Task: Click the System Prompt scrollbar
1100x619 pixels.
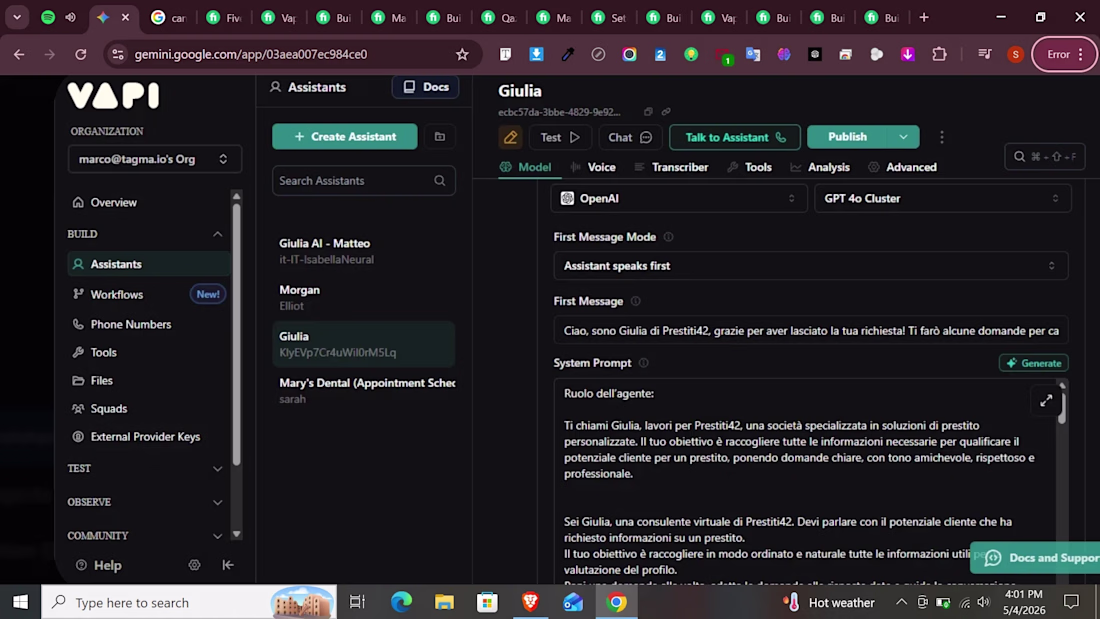Action: 1062,407
